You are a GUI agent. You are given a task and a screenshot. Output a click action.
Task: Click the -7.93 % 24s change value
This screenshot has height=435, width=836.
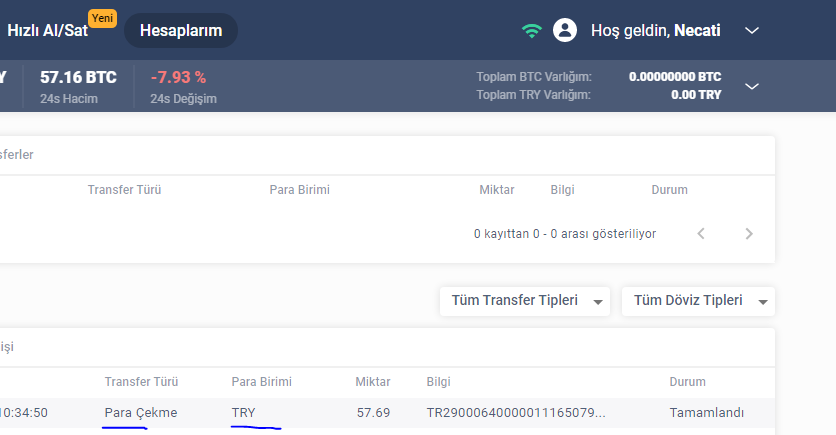click(178, 77)
